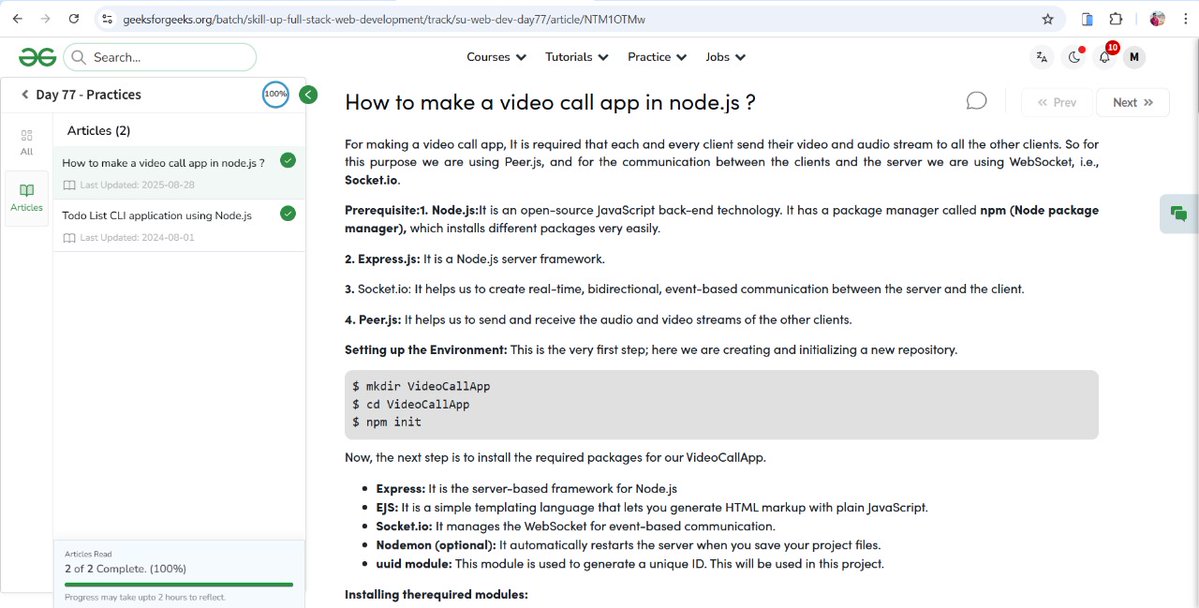Click 'Progress may take upto 2 hours' note

tap(145, 597)
